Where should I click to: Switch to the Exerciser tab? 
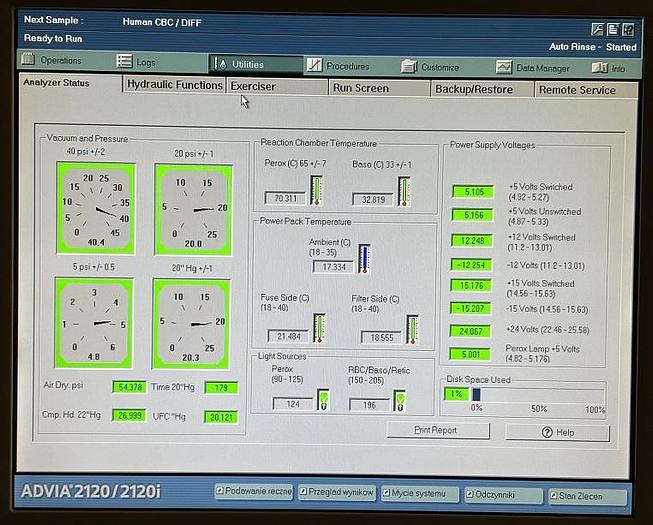click(253, 87)
